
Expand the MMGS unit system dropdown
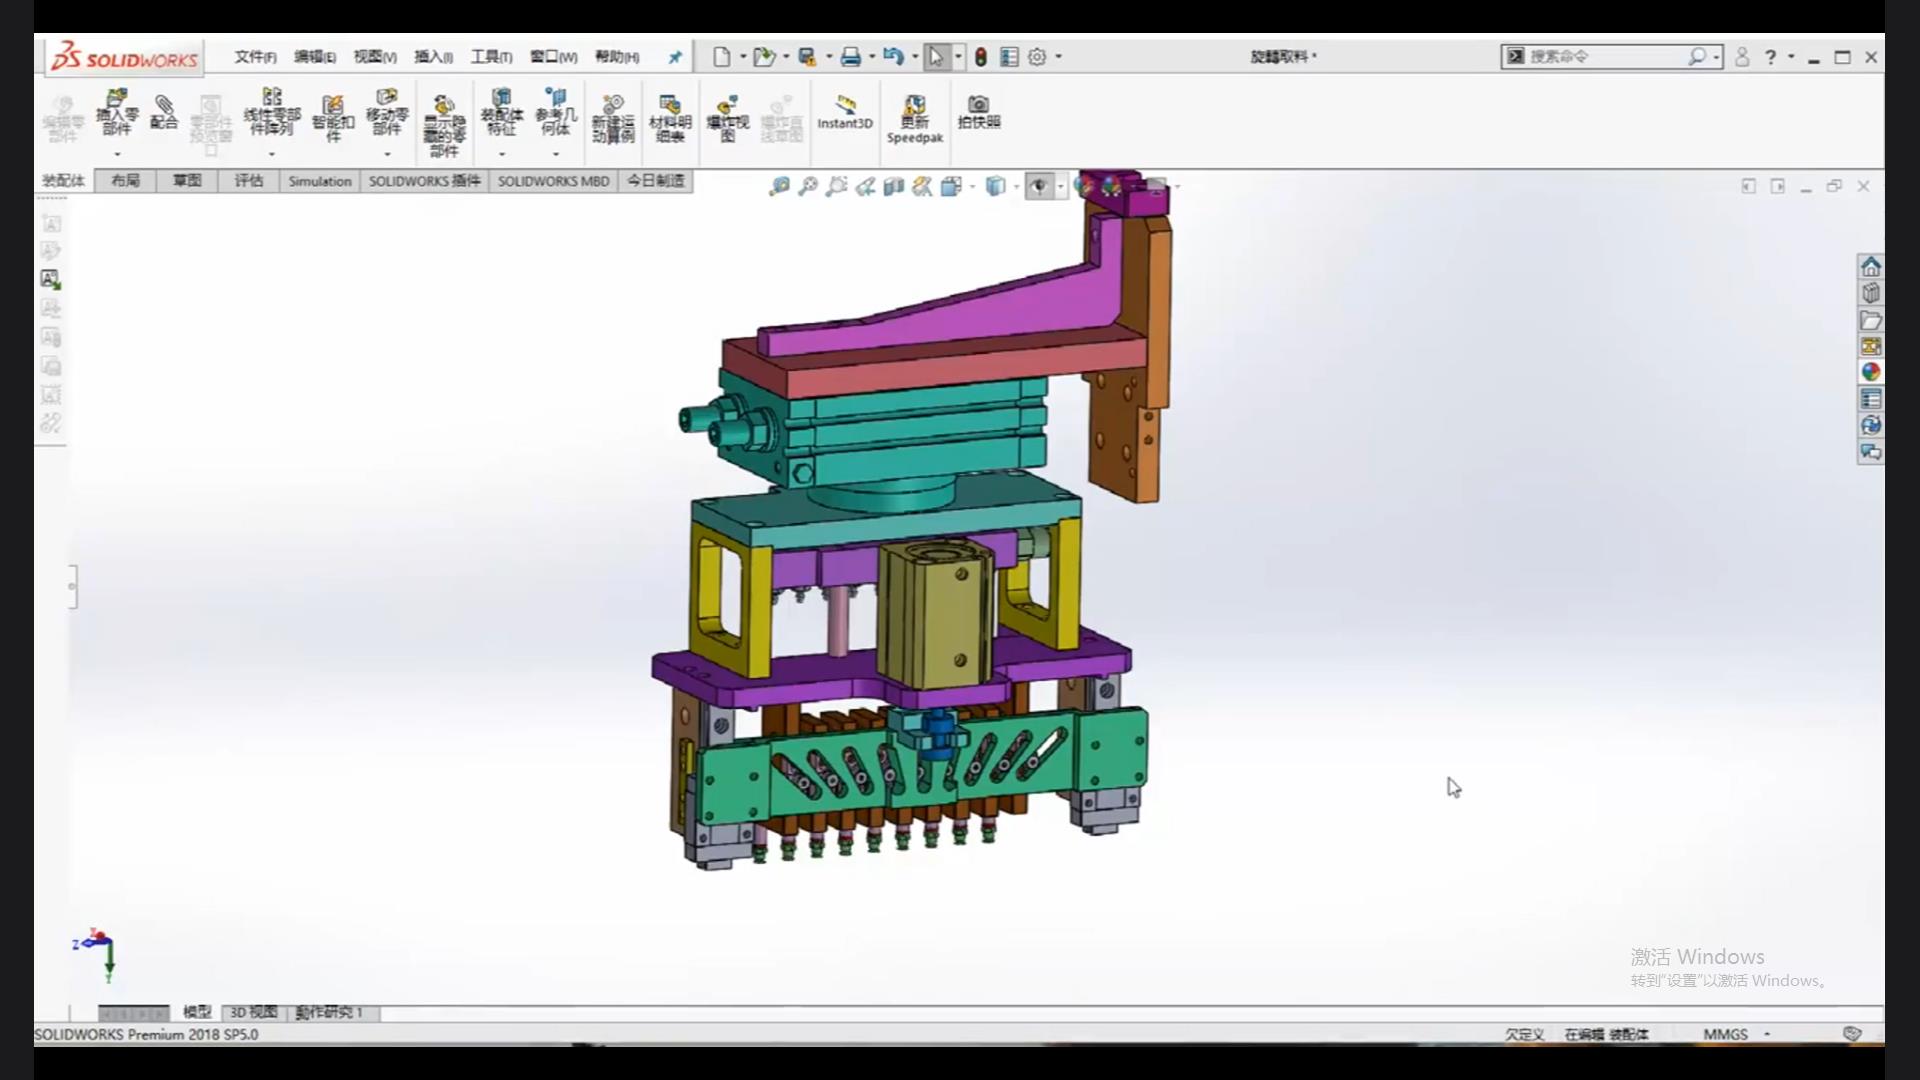point(1767,1034)
